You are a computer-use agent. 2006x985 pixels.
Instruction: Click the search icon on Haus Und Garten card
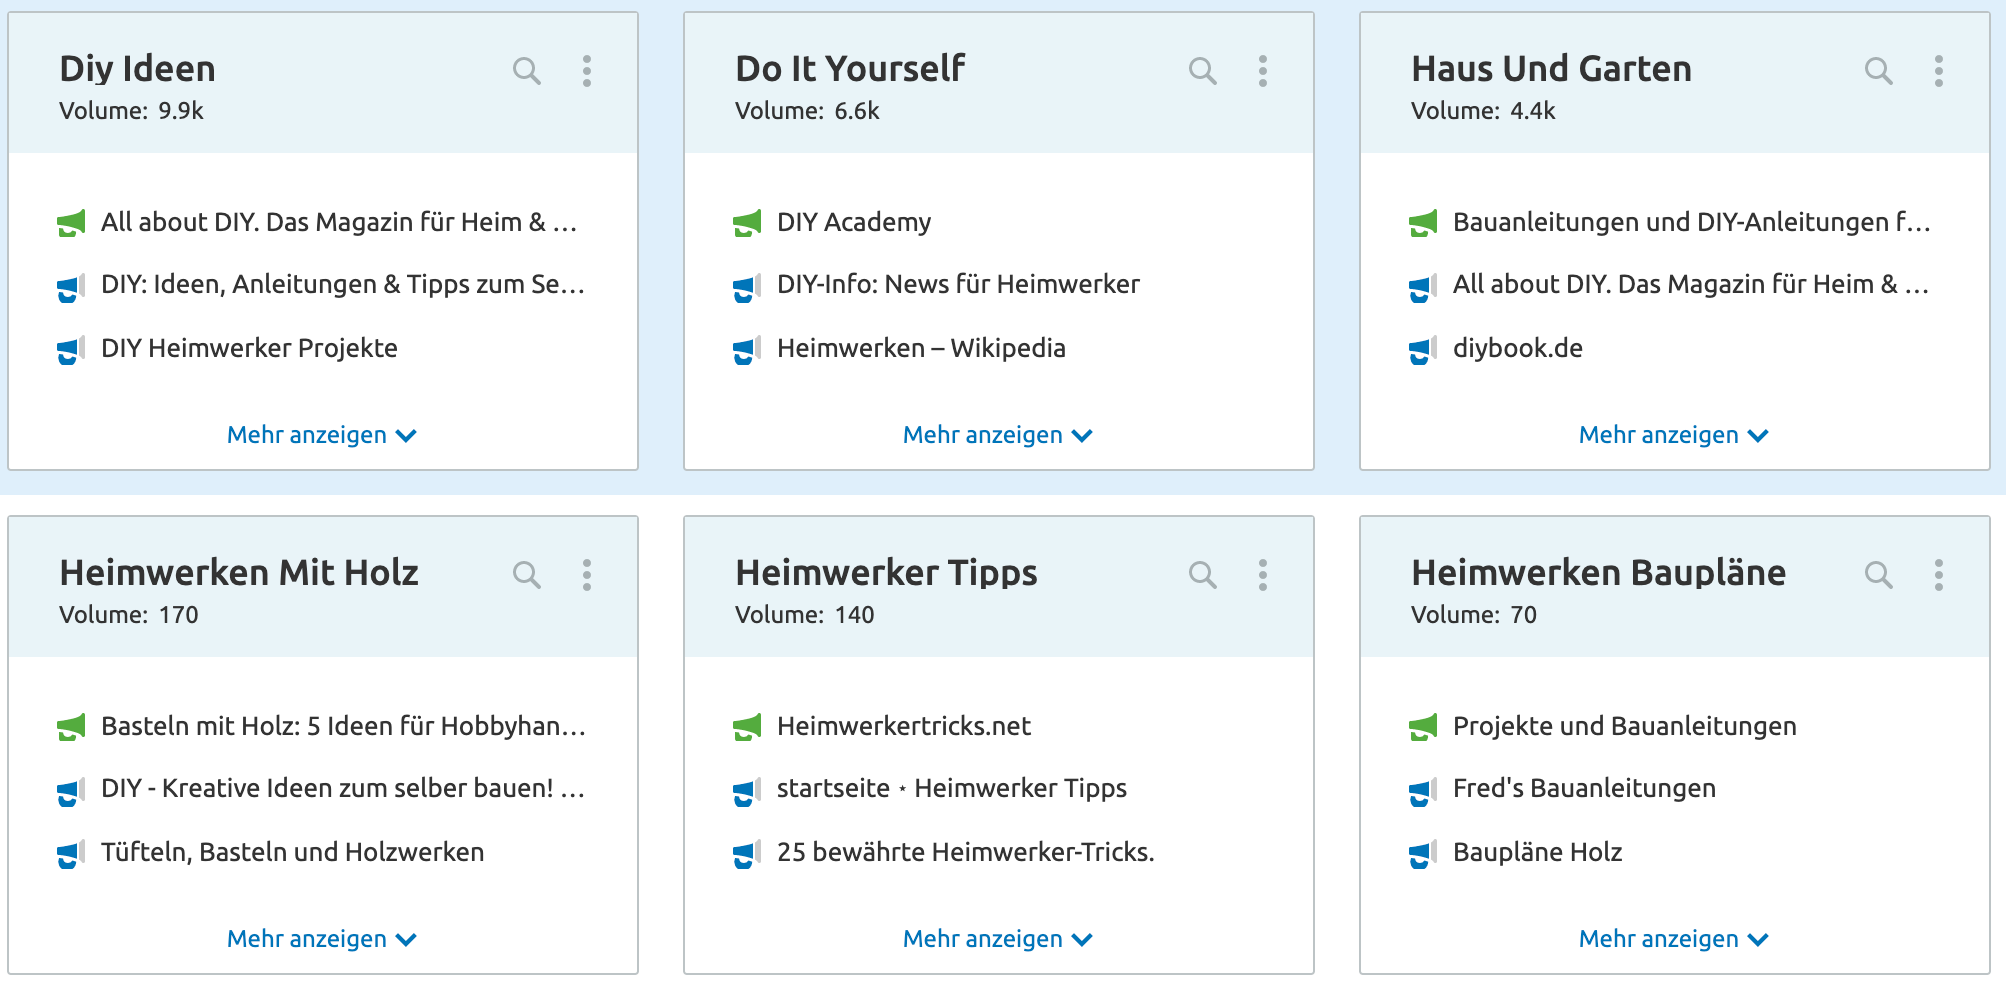click(1878, 71)
